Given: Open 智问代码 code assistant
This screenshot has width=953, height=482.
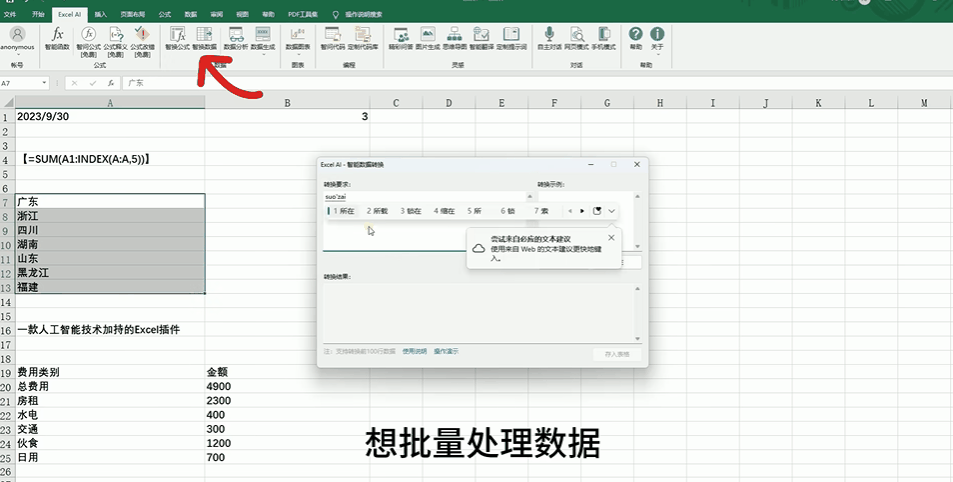Looking at the screenshot, I should [x=332, y=34].
